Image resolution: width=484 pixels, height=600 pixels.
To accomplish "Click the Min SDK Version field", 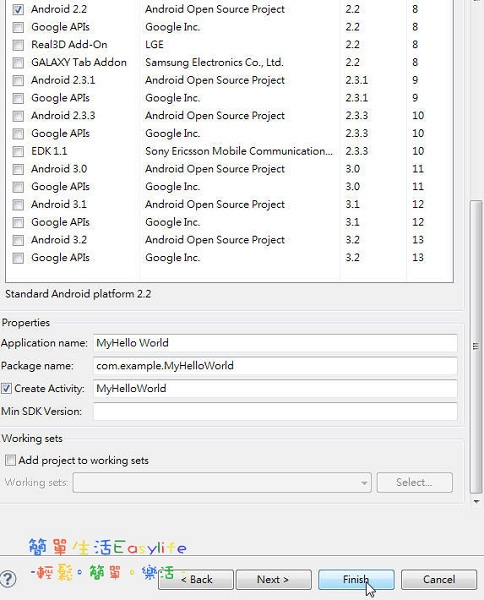I will tap(275, 411).
